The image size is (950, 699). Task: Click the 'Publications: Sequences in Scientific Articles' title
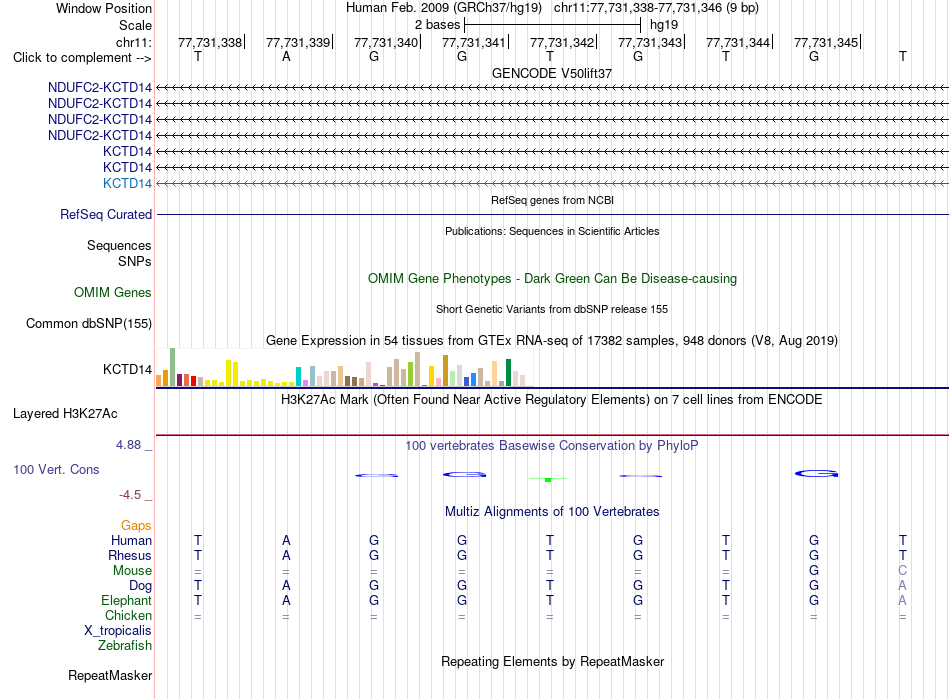[x=552, y=231]
